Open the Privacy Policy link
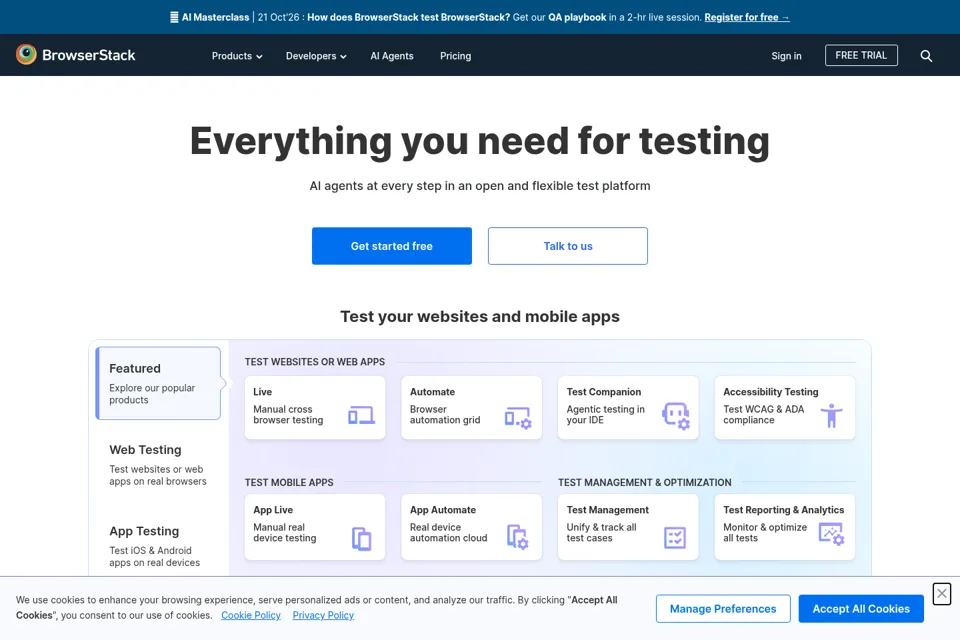The height and width of the screenshot is (640, 960). [x=323, y=615]
